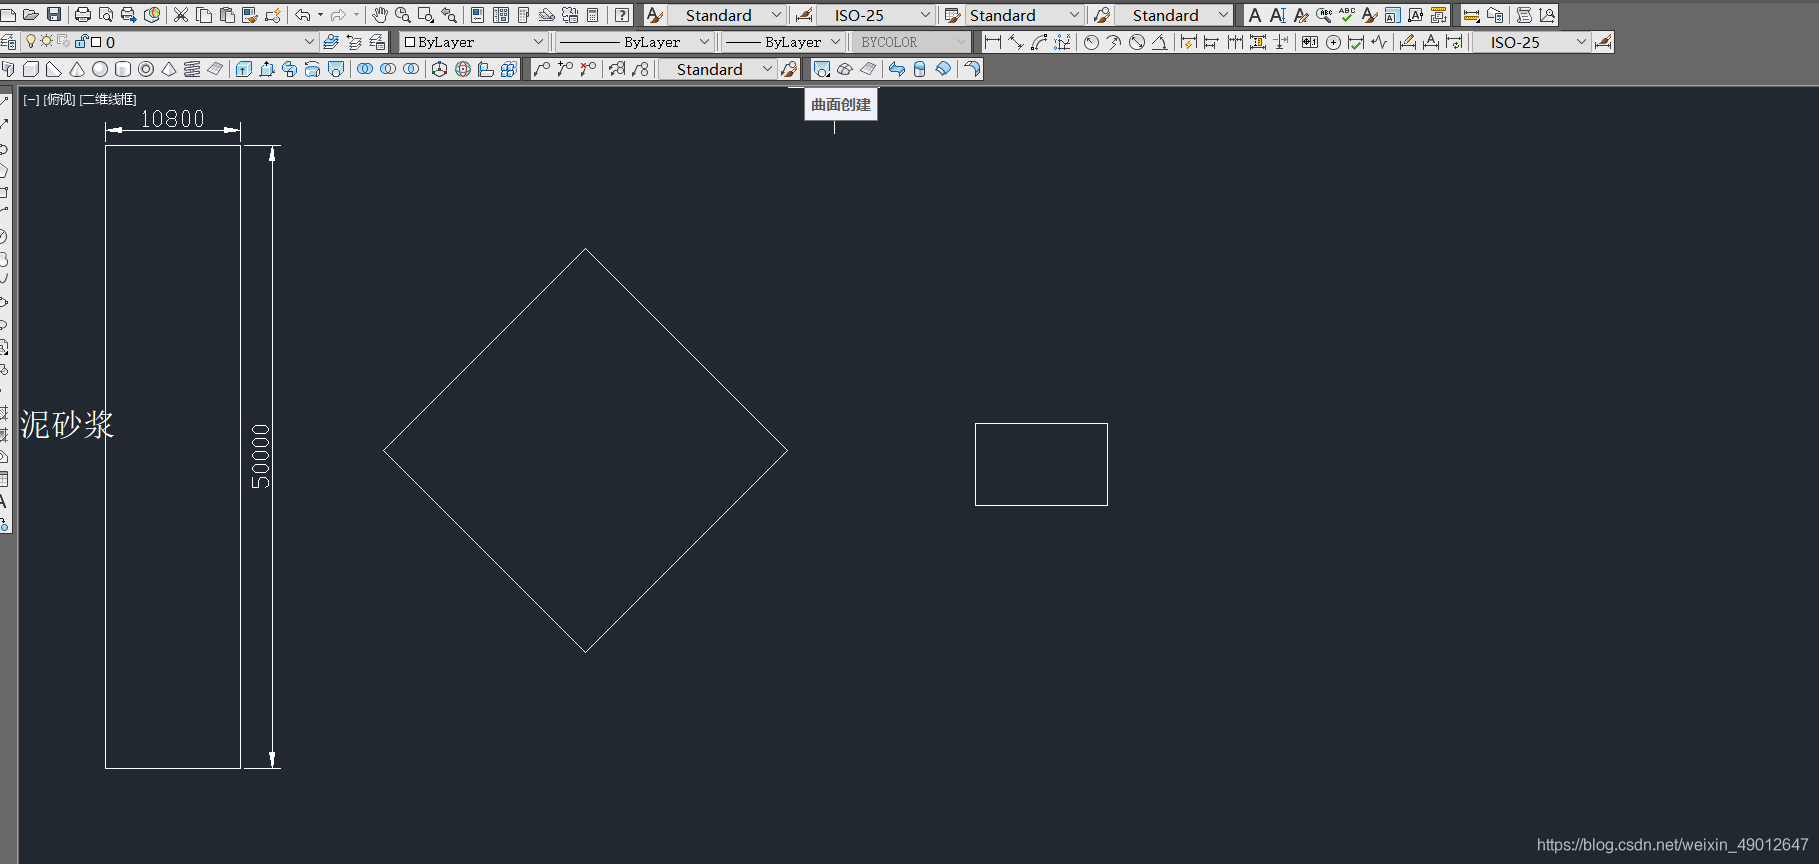
Task: Select the Linear dimension tool
Action: tap(993, 42)
